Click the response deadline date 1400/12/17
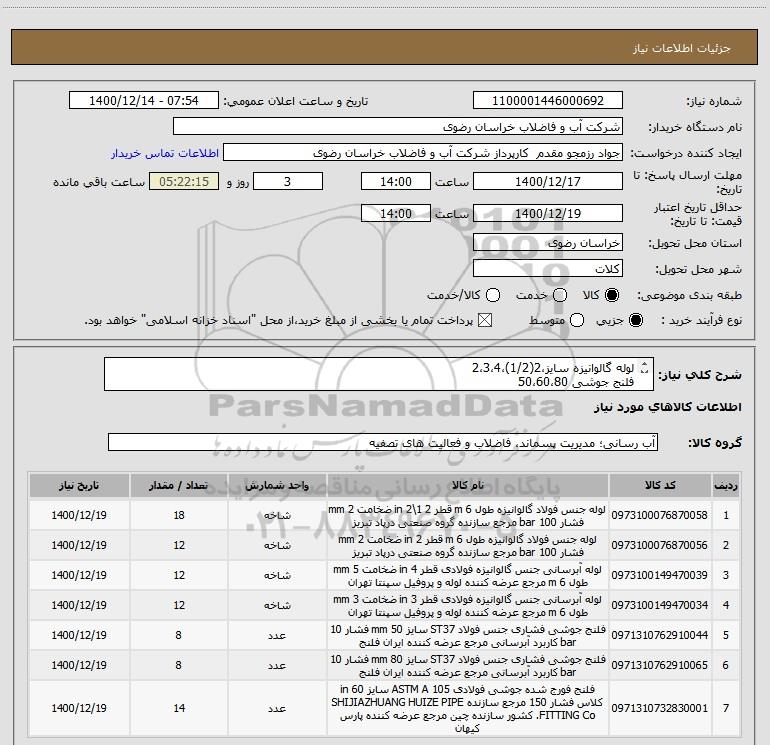Screen dimensions: 770x745 point(548,181)
